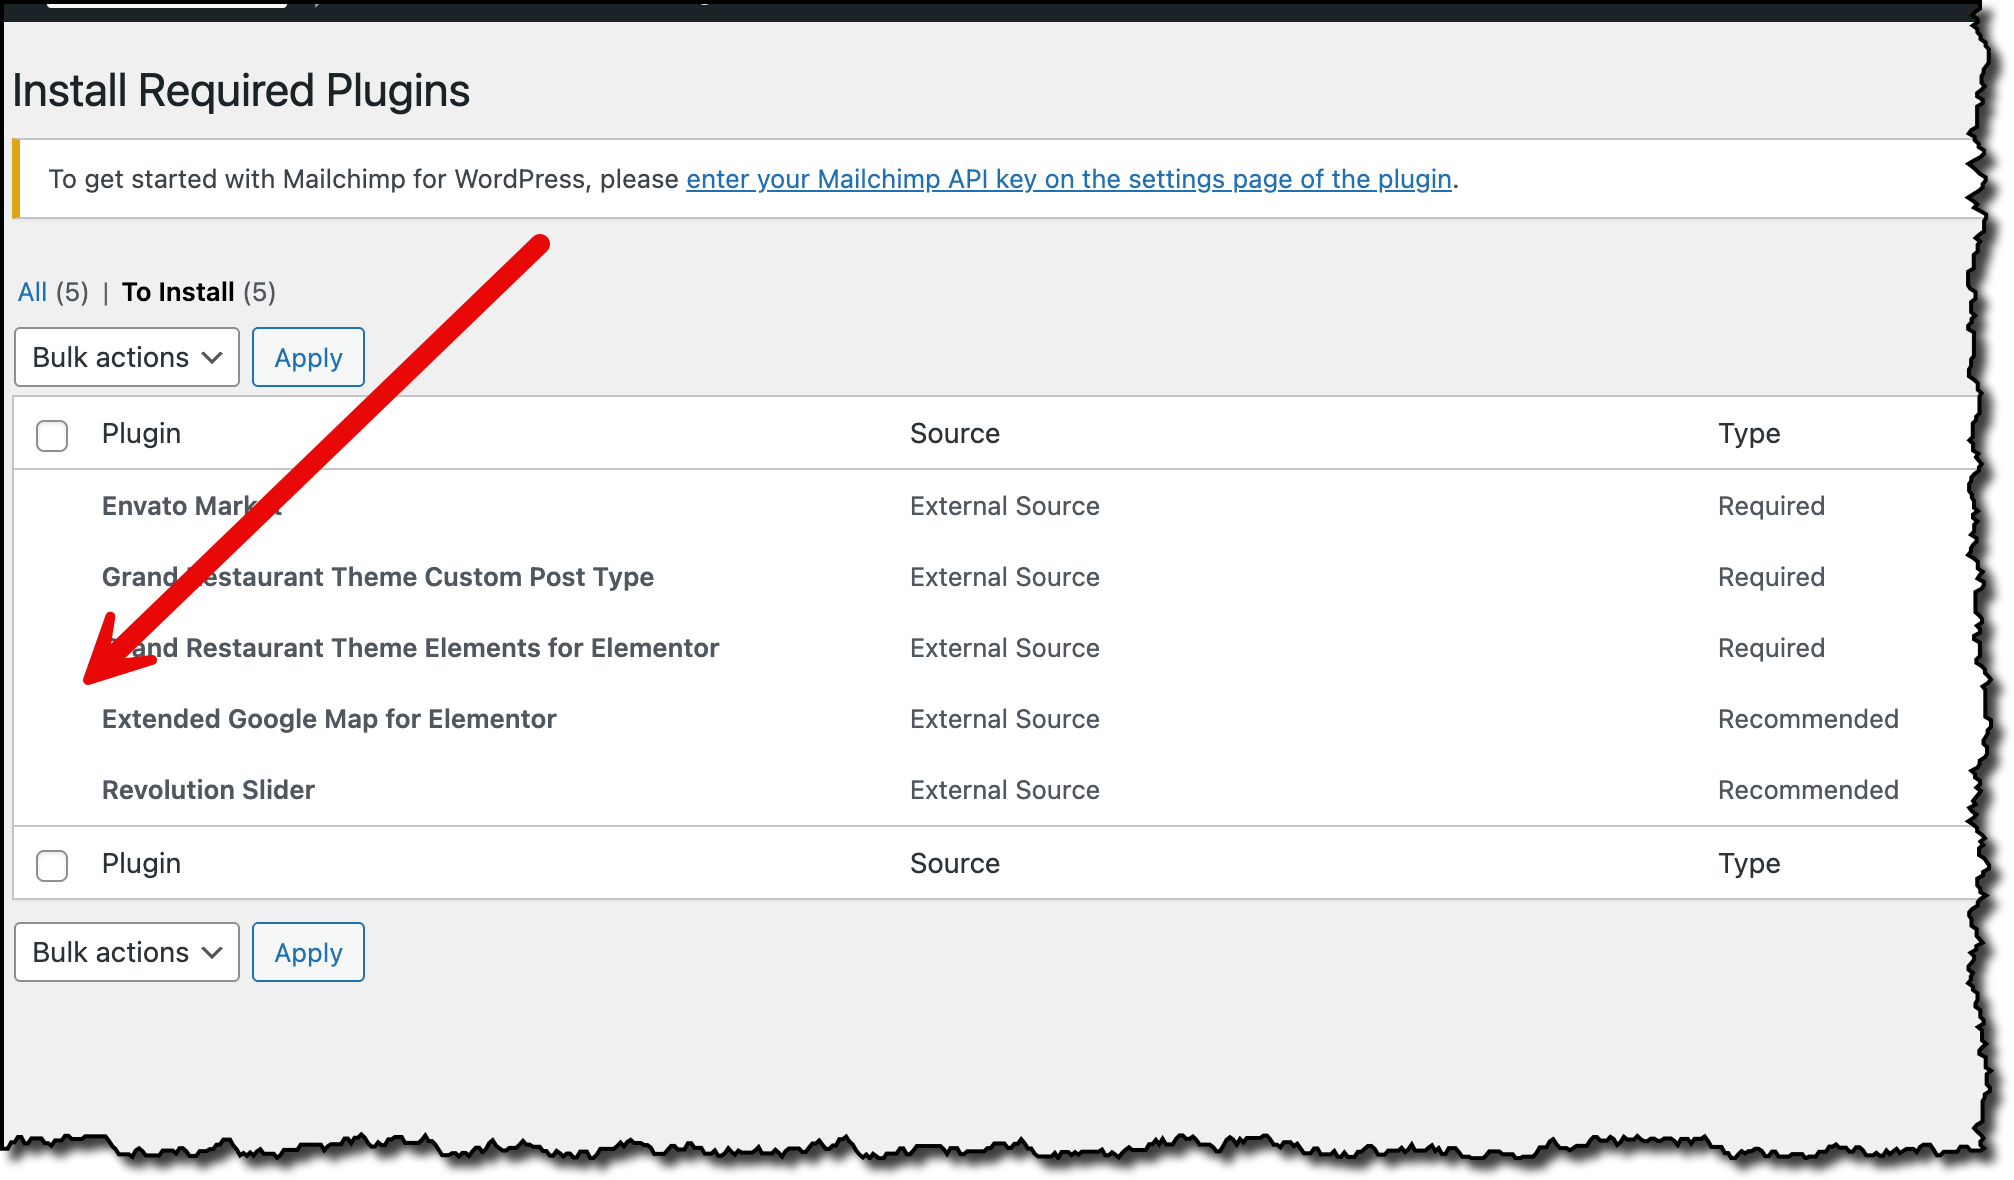This screenshot has width=2014, height=1180.
Task: Click the Source column header label
Action: point(954,434)
